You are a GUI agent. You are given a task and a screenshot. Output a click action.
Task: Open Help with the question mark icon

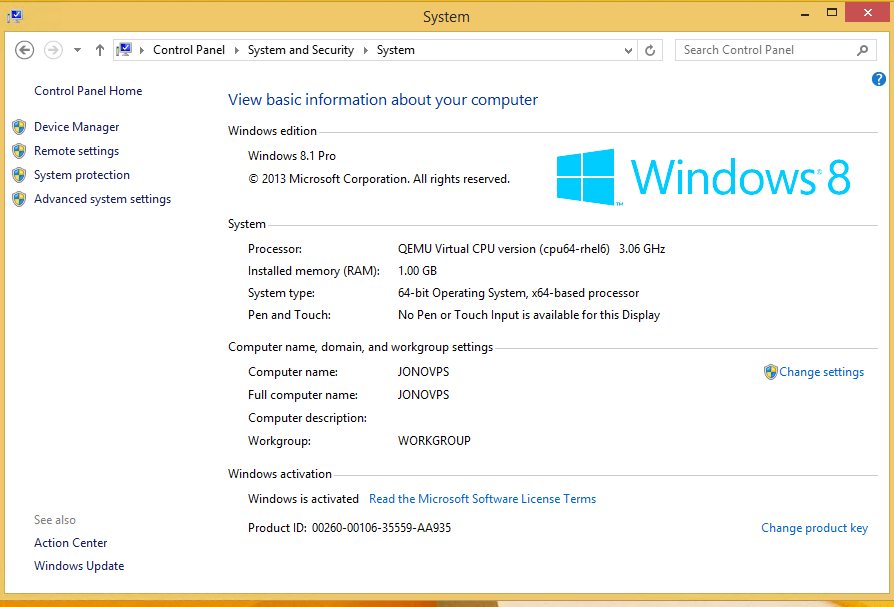point(879,79)
